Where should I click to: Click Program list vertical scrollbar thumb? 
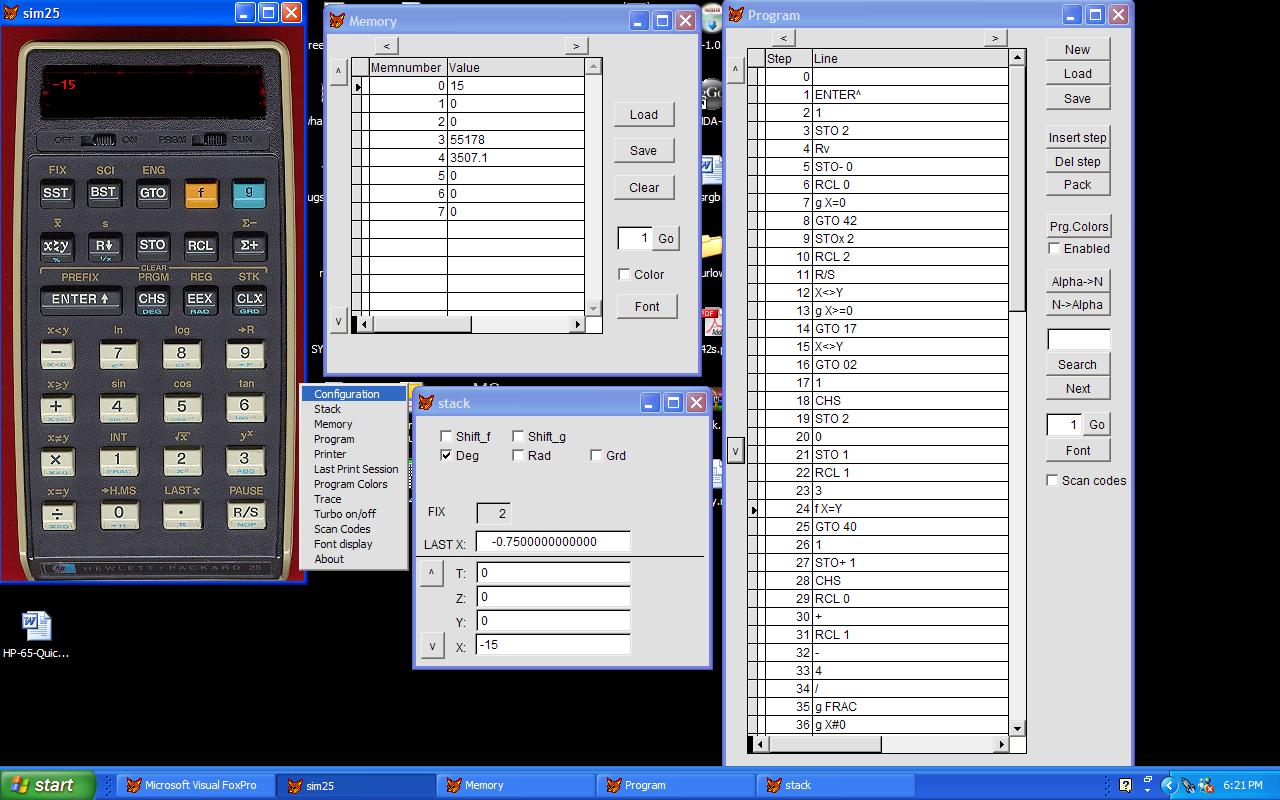(x=1017, y=188)
